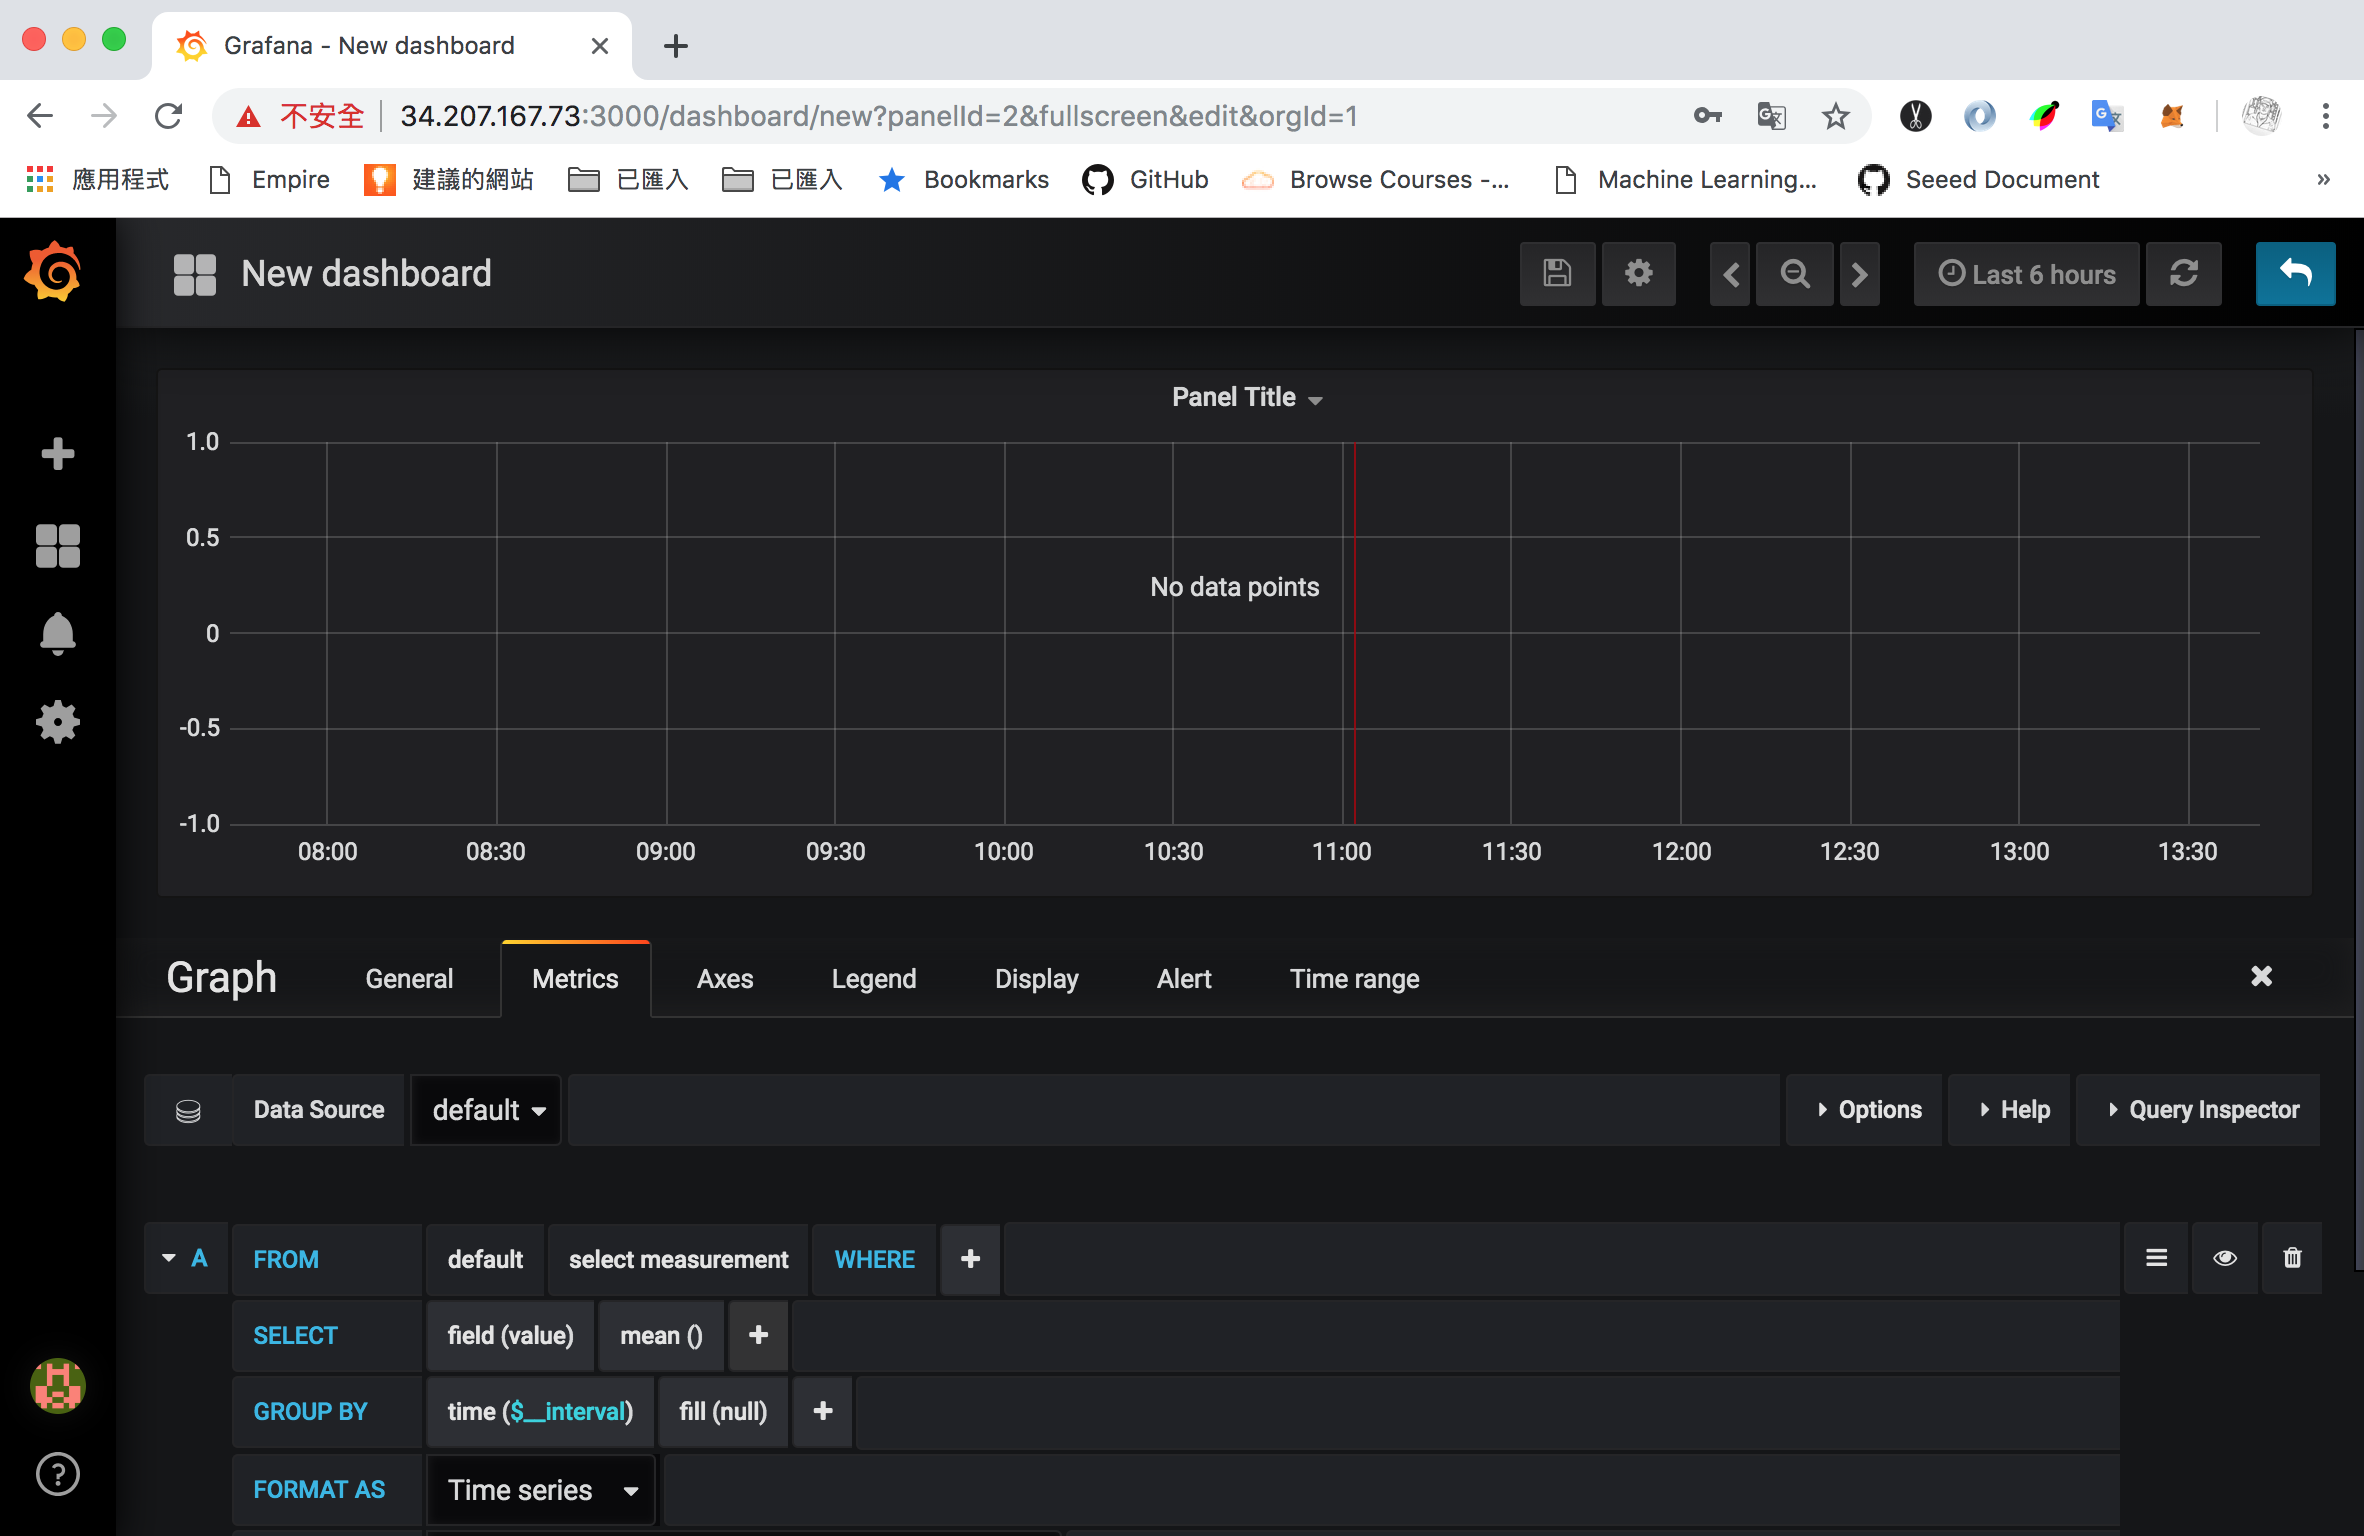Switch to the General tab
This screenshot has height=1536, width=2364.
coord(409,978)
